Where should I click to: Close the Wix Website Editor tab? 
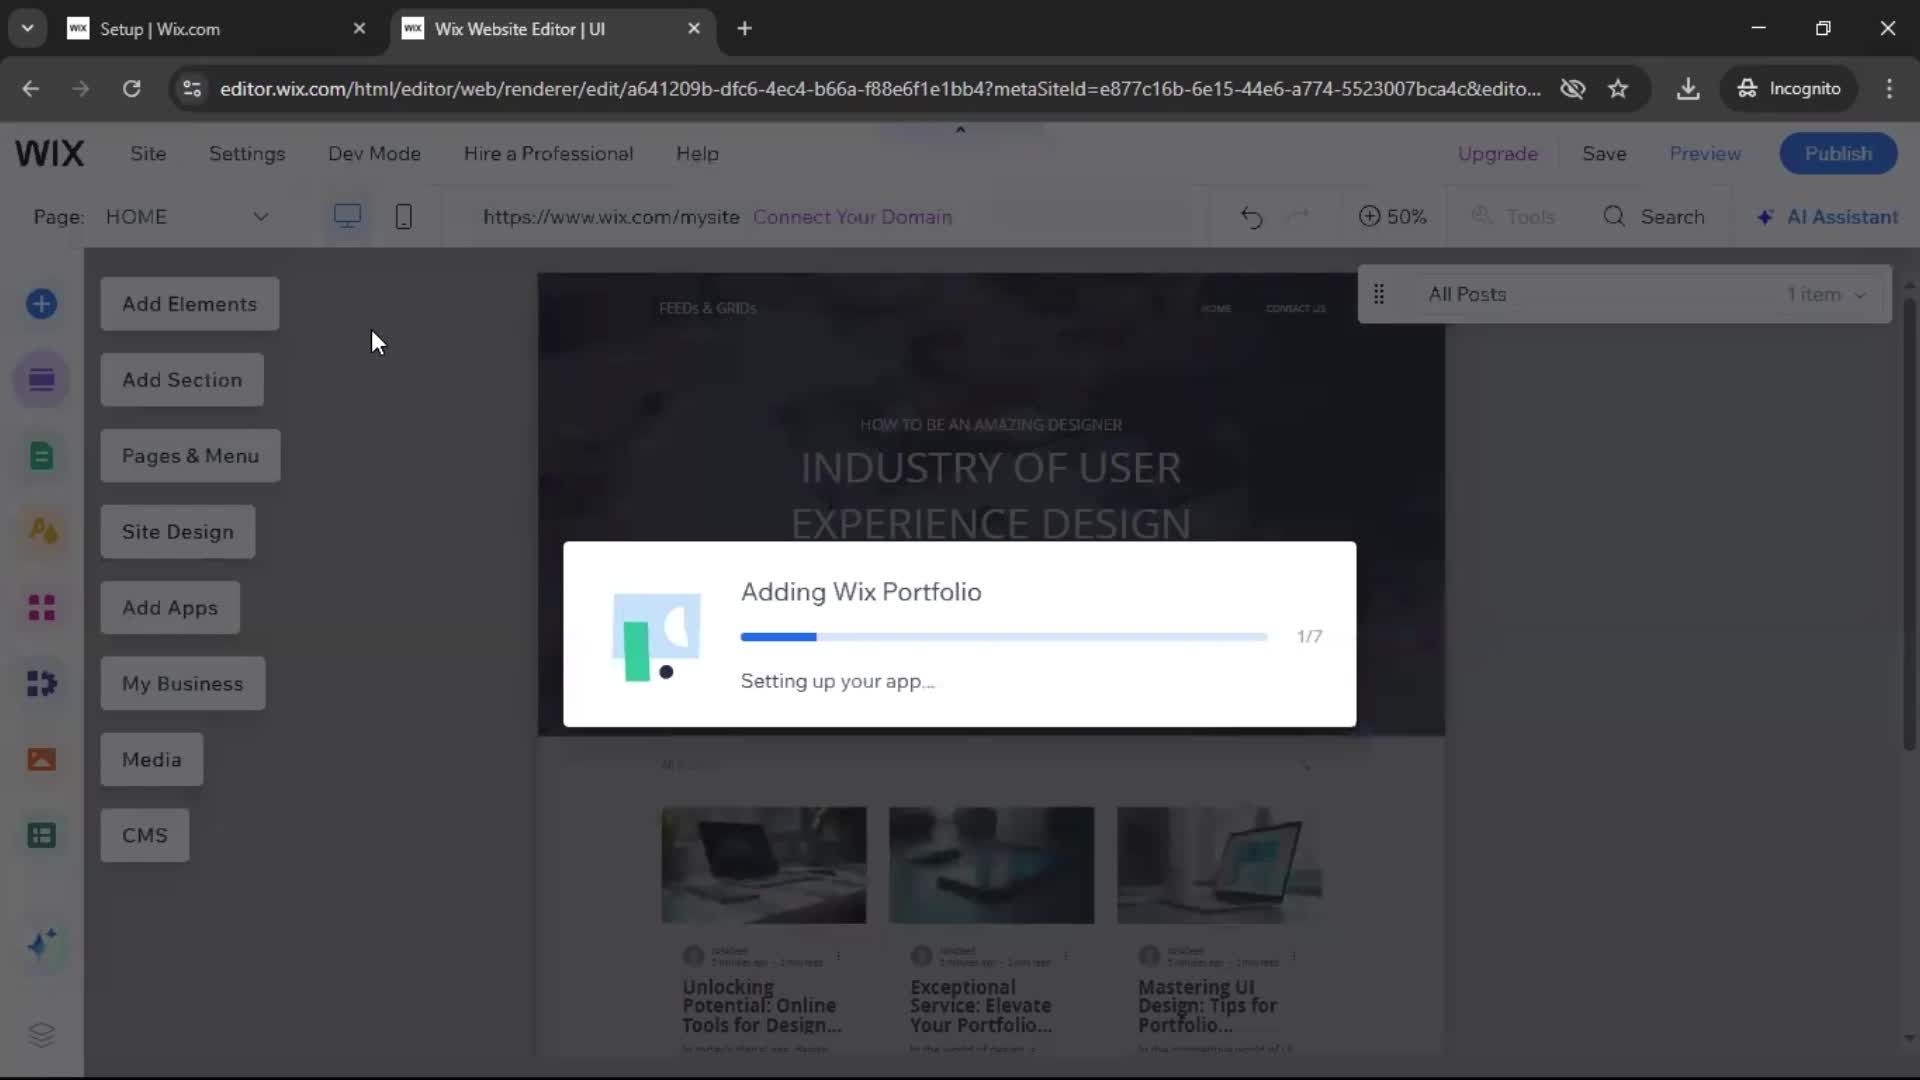694,28
